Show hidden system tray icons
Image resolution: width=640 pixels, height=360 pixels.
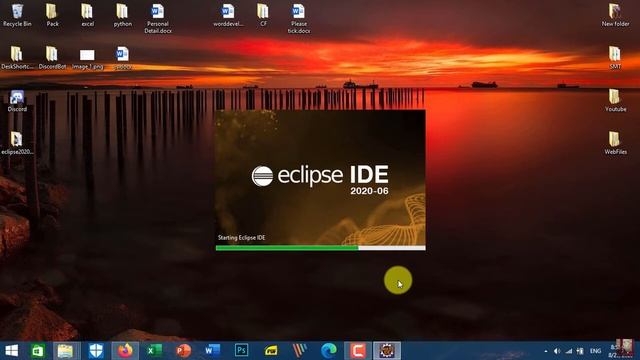click(x=546, y=351)
